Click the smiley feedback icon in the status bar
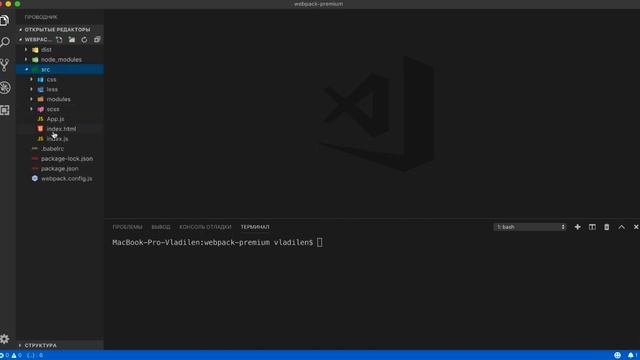Image resolution: width=640 pixels, height=360 pixels. point(618,355)
